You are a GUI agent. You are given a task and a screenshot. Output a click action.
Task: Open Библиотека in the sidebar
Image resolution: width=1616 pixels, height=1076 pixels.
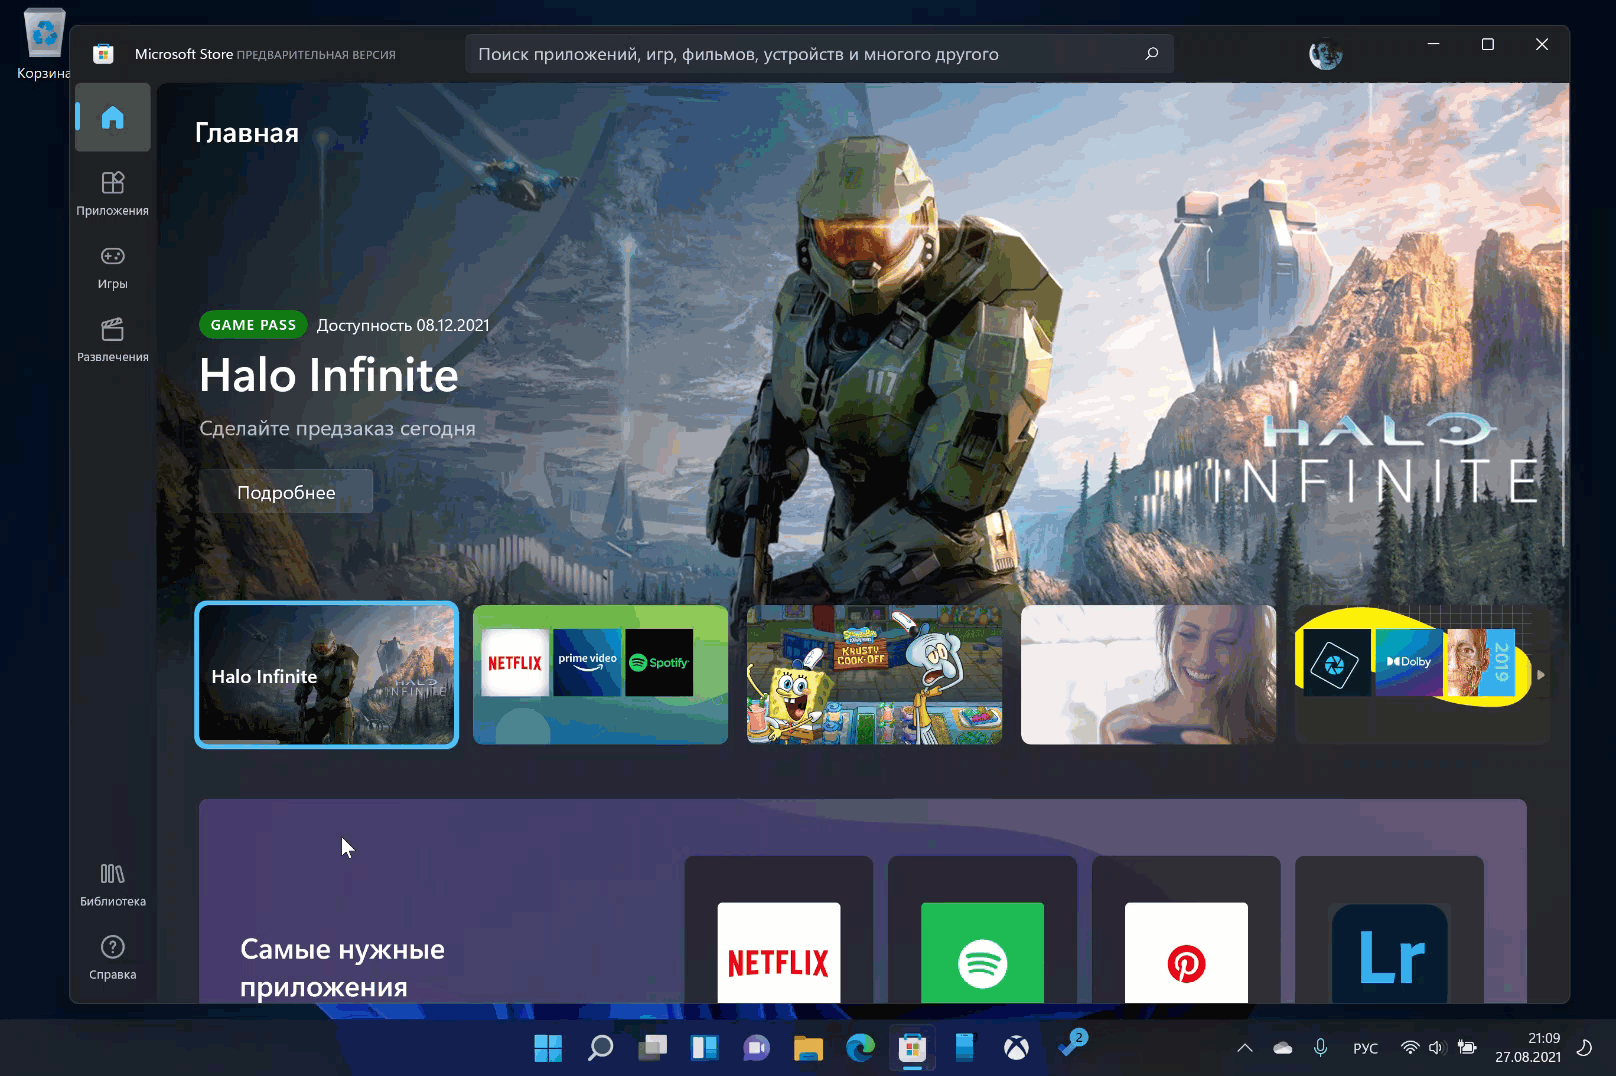coord(113,885)
